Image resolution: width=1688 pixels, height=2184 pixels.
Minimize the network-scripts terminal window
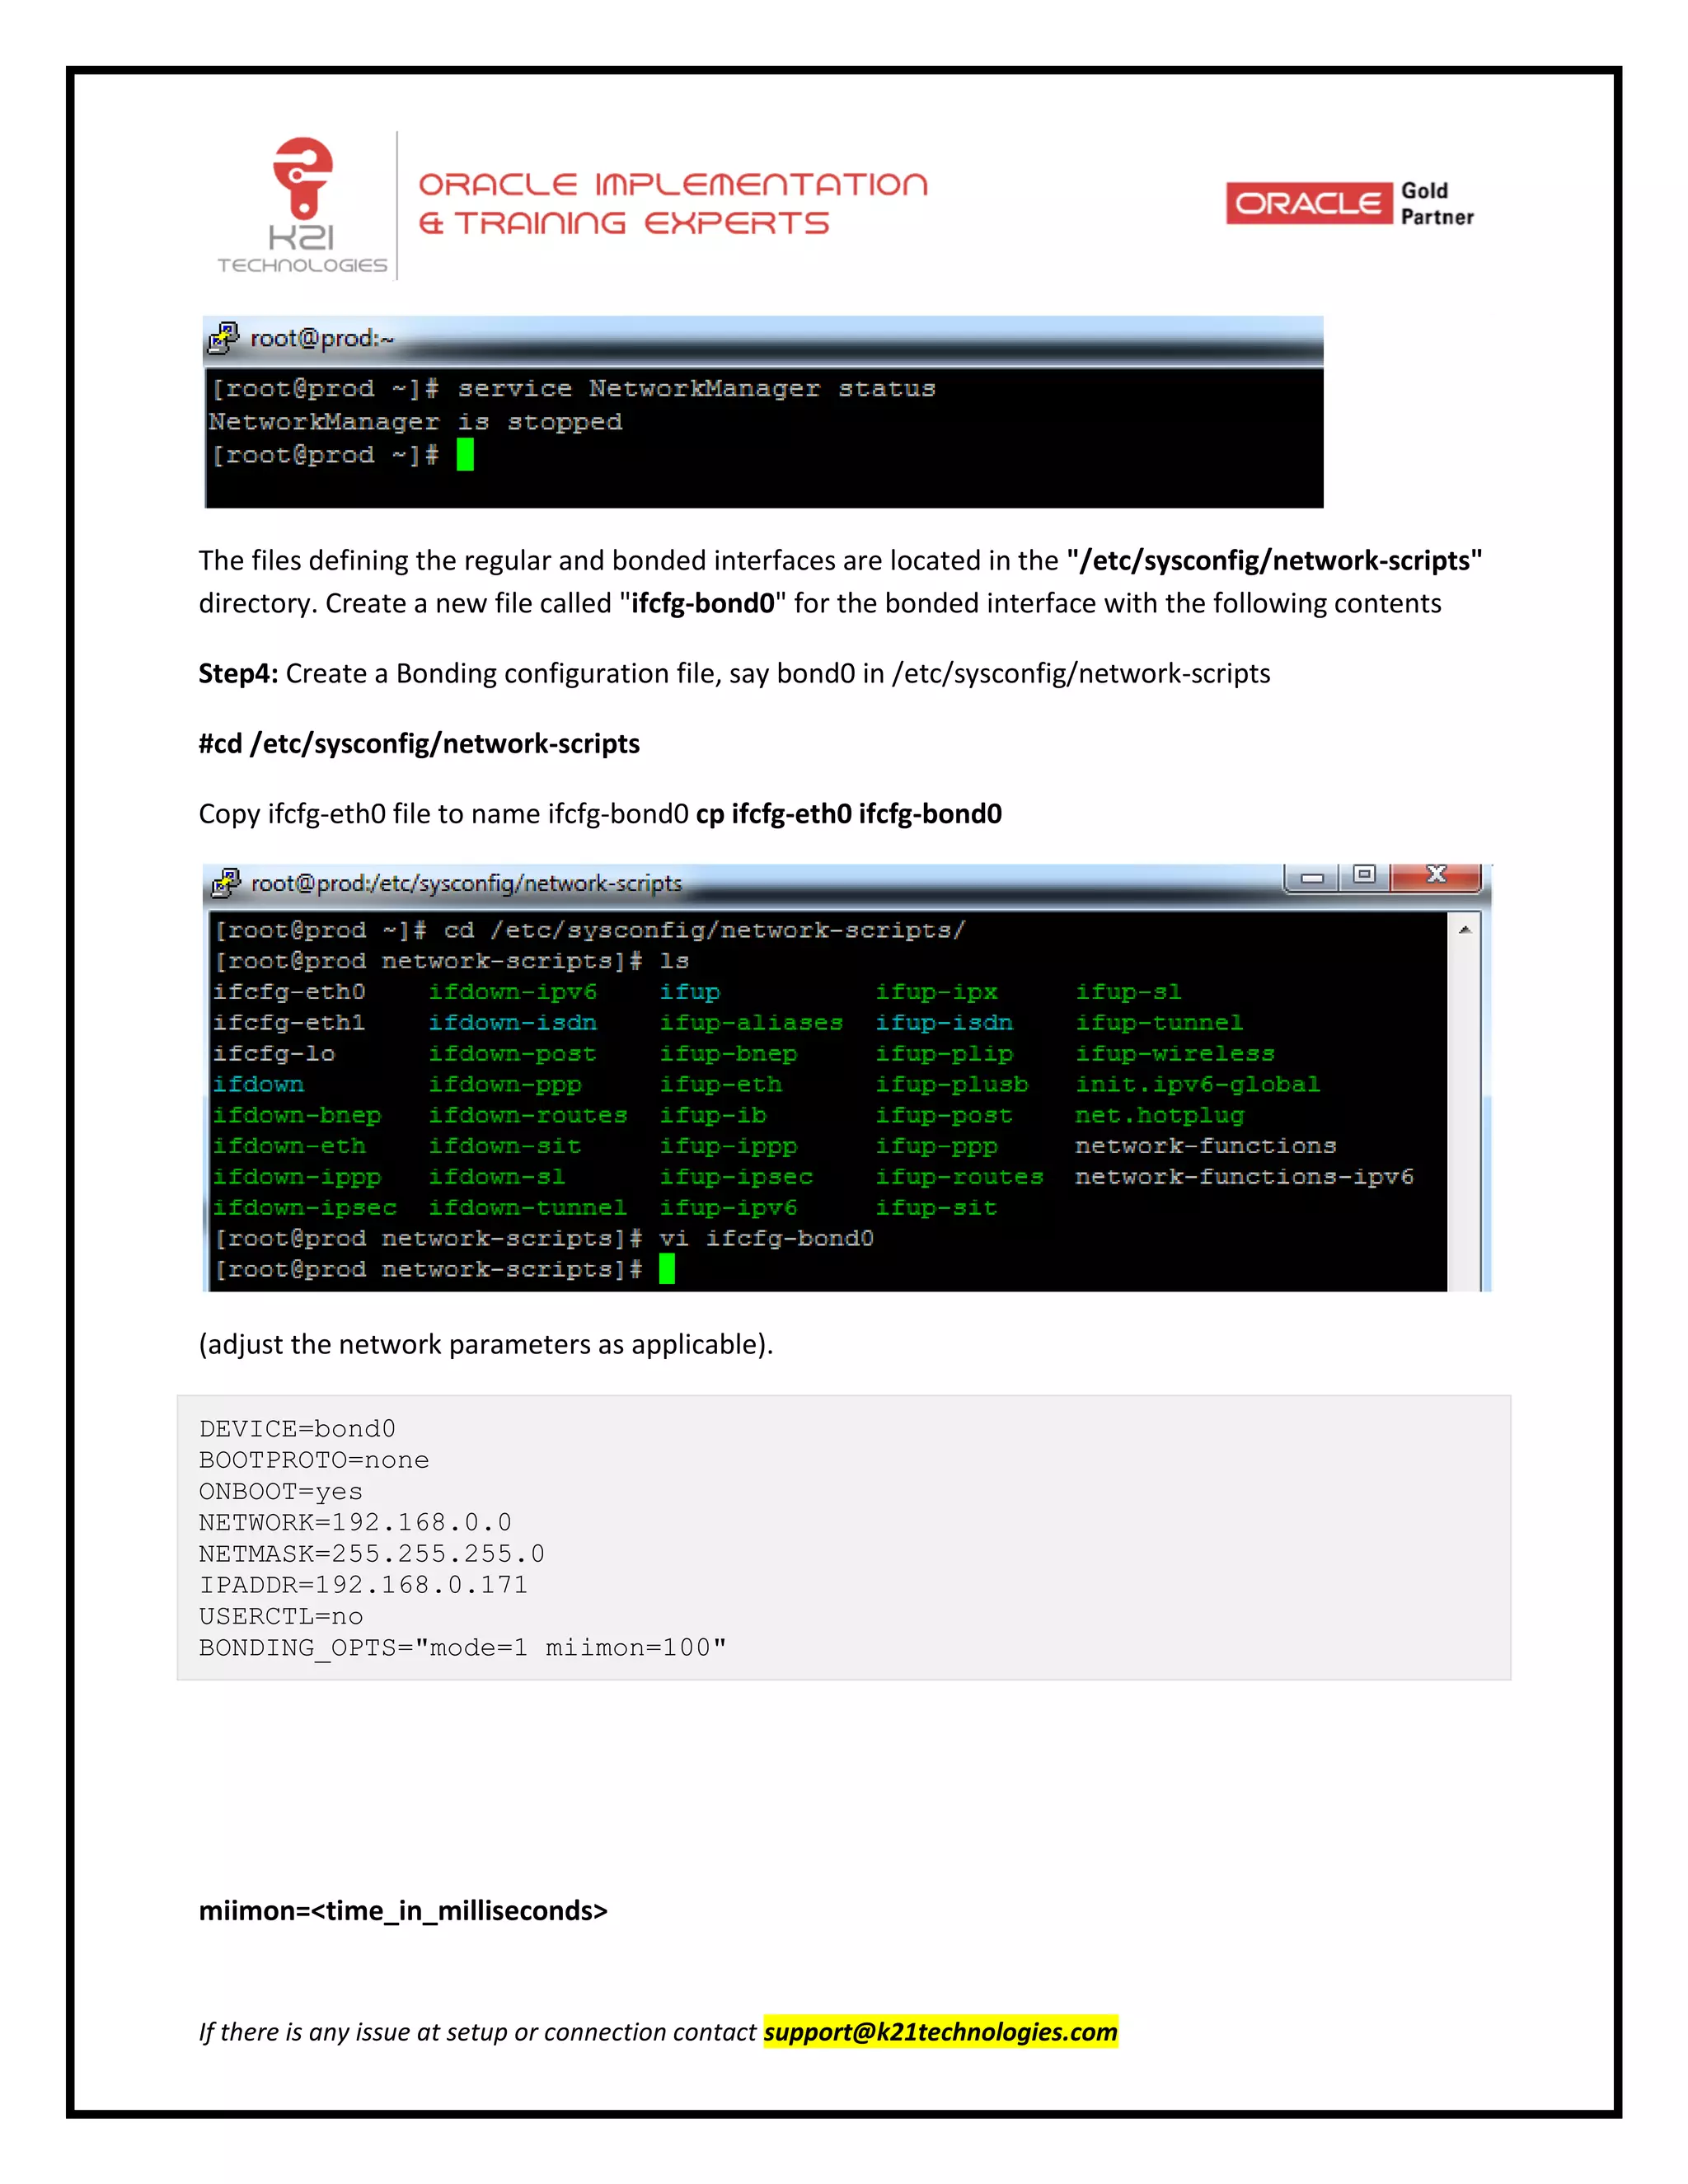click(1312, 877)
